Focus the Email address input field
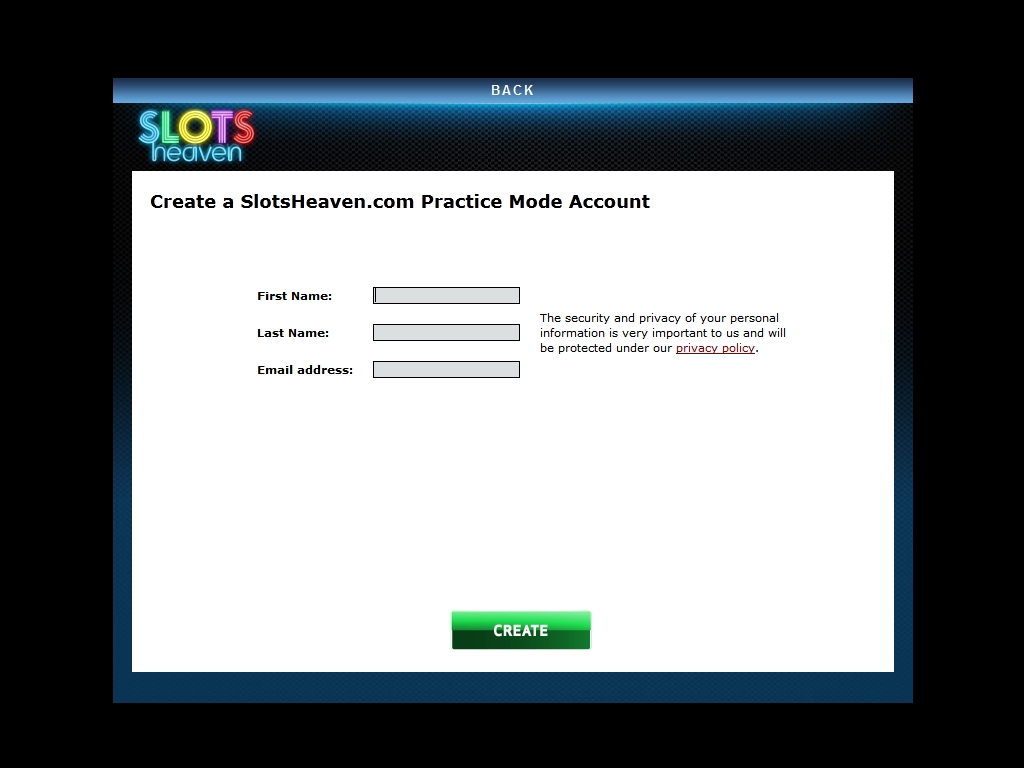Viewport: 1024px width, 768px height. (447, 370)
